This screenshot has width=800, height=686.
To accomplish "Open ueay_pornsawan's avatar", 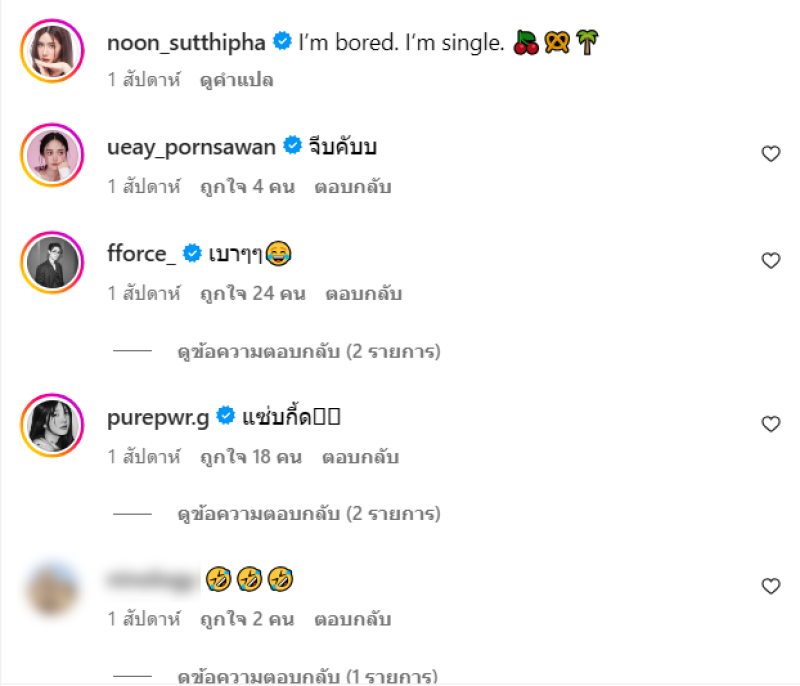I will [x=51, y=156].
